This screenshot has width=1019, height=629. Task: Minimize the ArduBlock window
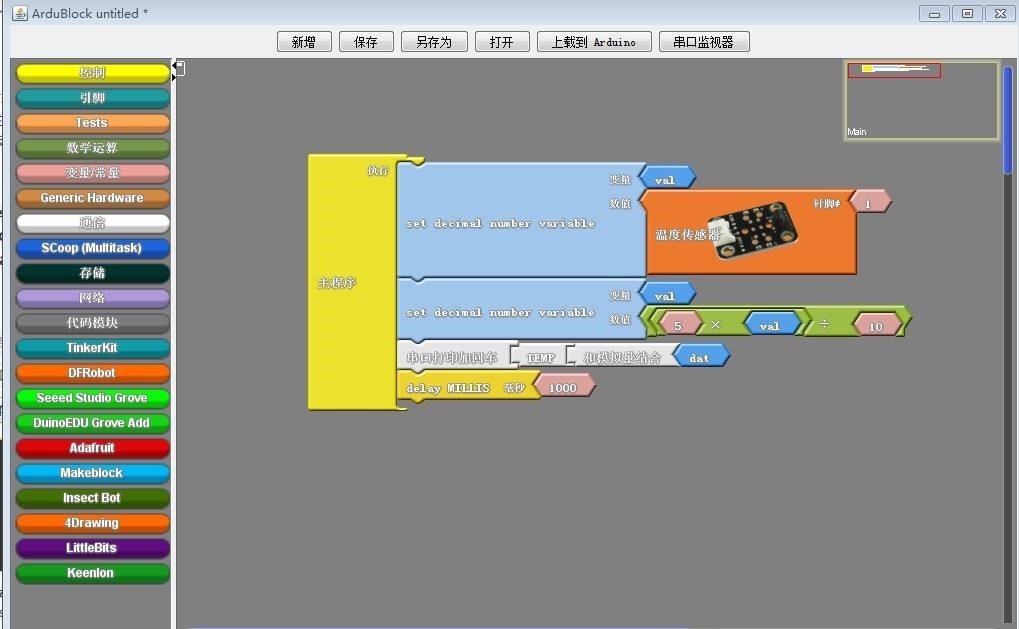pyautogui.click(x=935, y=13)
